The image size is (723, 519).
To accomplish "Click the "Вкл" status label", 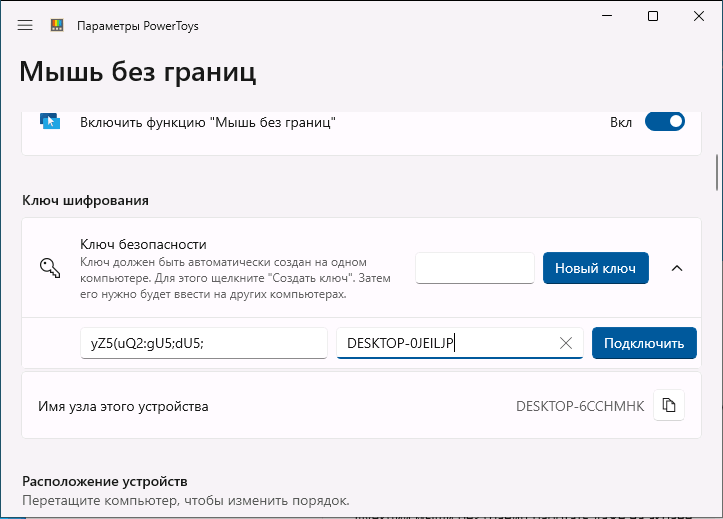I will pyautogui.click(x=621, y=122).
